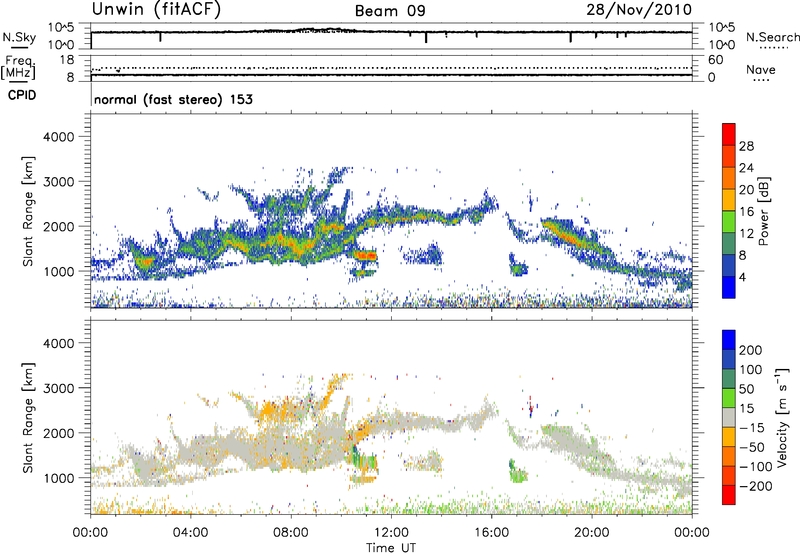This screenshot has height=554, width=800.
Task: Click the '28' tick on power colorbar
Action: coord(746,146)
